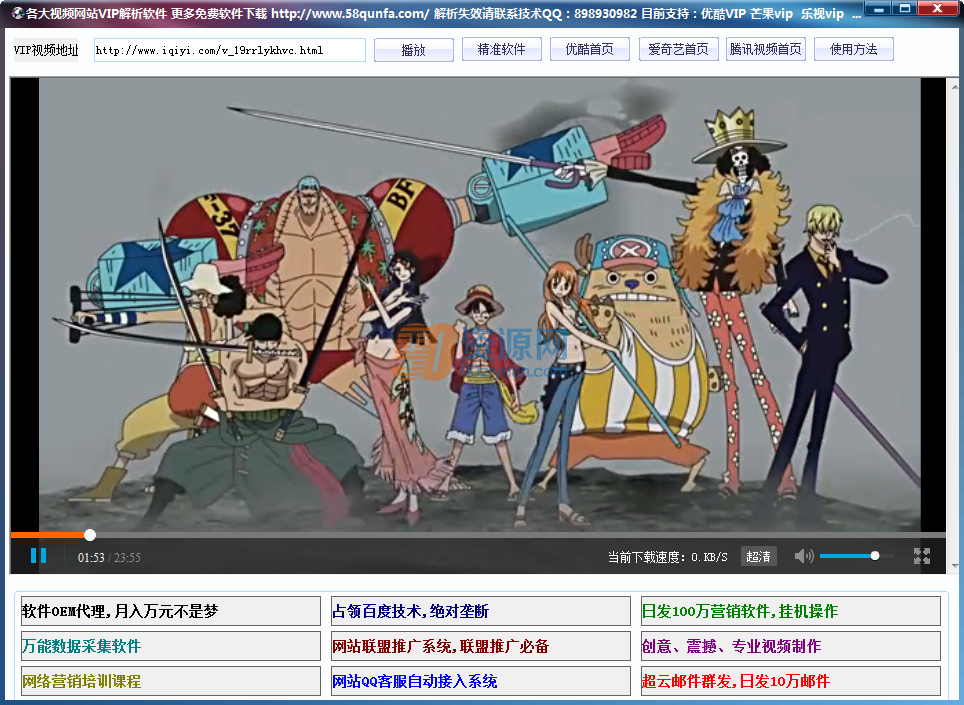Image resolution: width=964 pixels, height=705 pixels.
Task: Click the scrollbar down arrow at right edge
Action: pyautogui.click(x=955, y=566)
